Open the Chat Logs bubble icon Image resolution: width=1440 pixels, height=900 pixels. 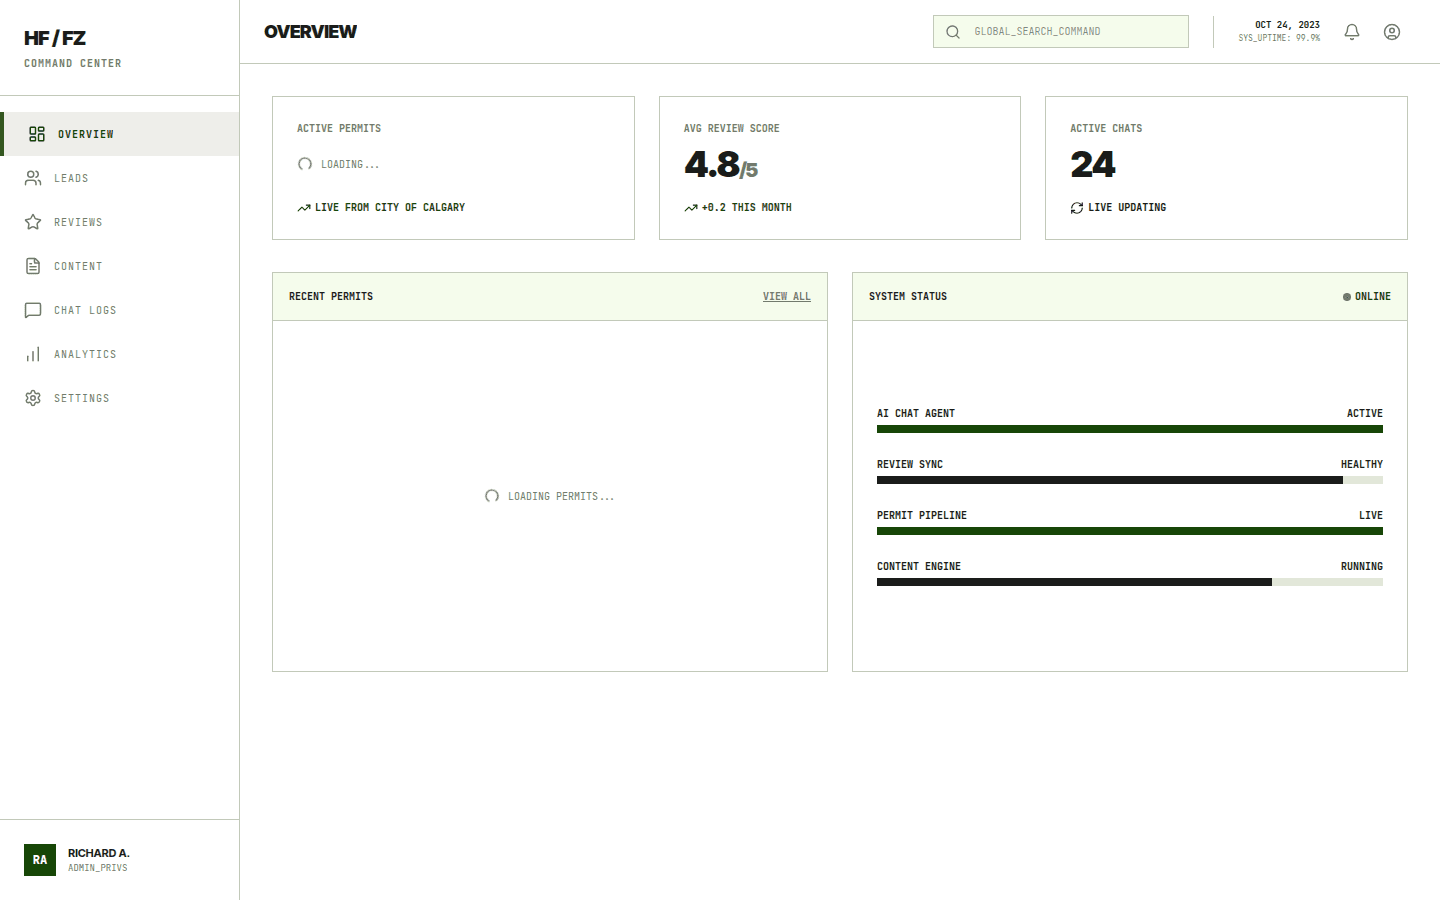pos(33,309)
